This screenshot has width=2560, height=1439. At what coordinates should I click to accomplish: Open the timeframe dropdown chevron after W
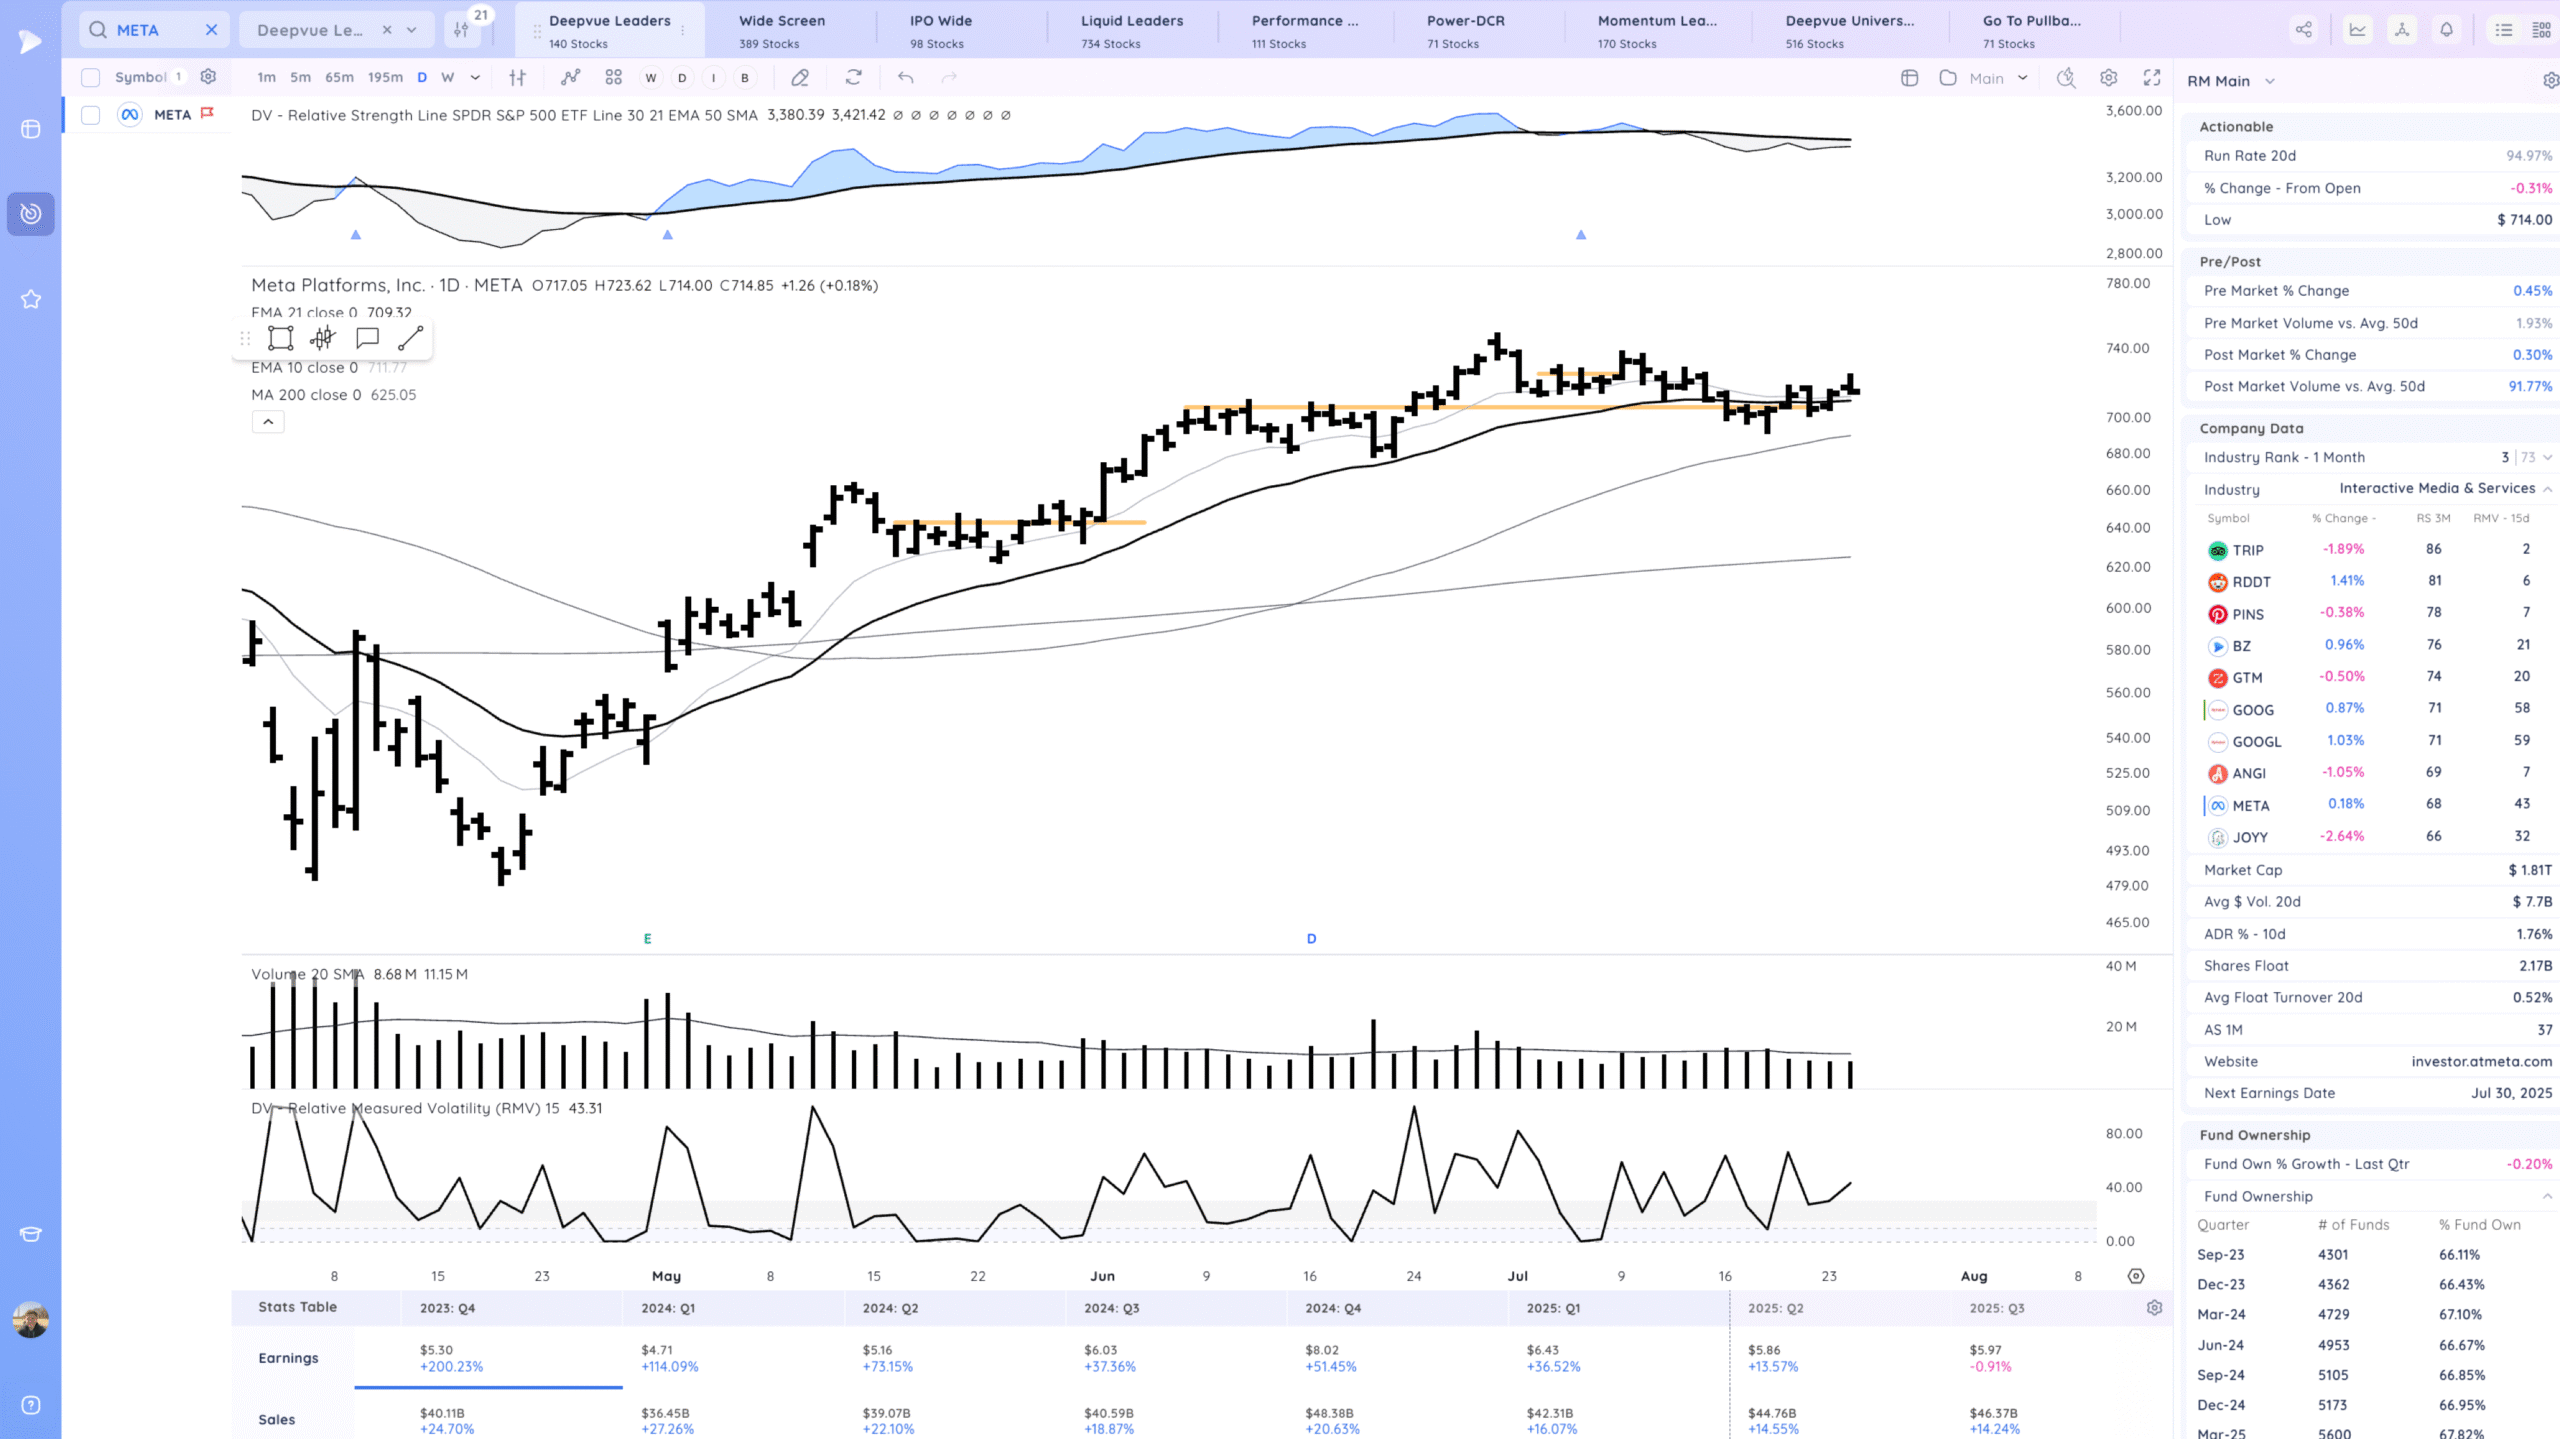[x=475, y=77]
